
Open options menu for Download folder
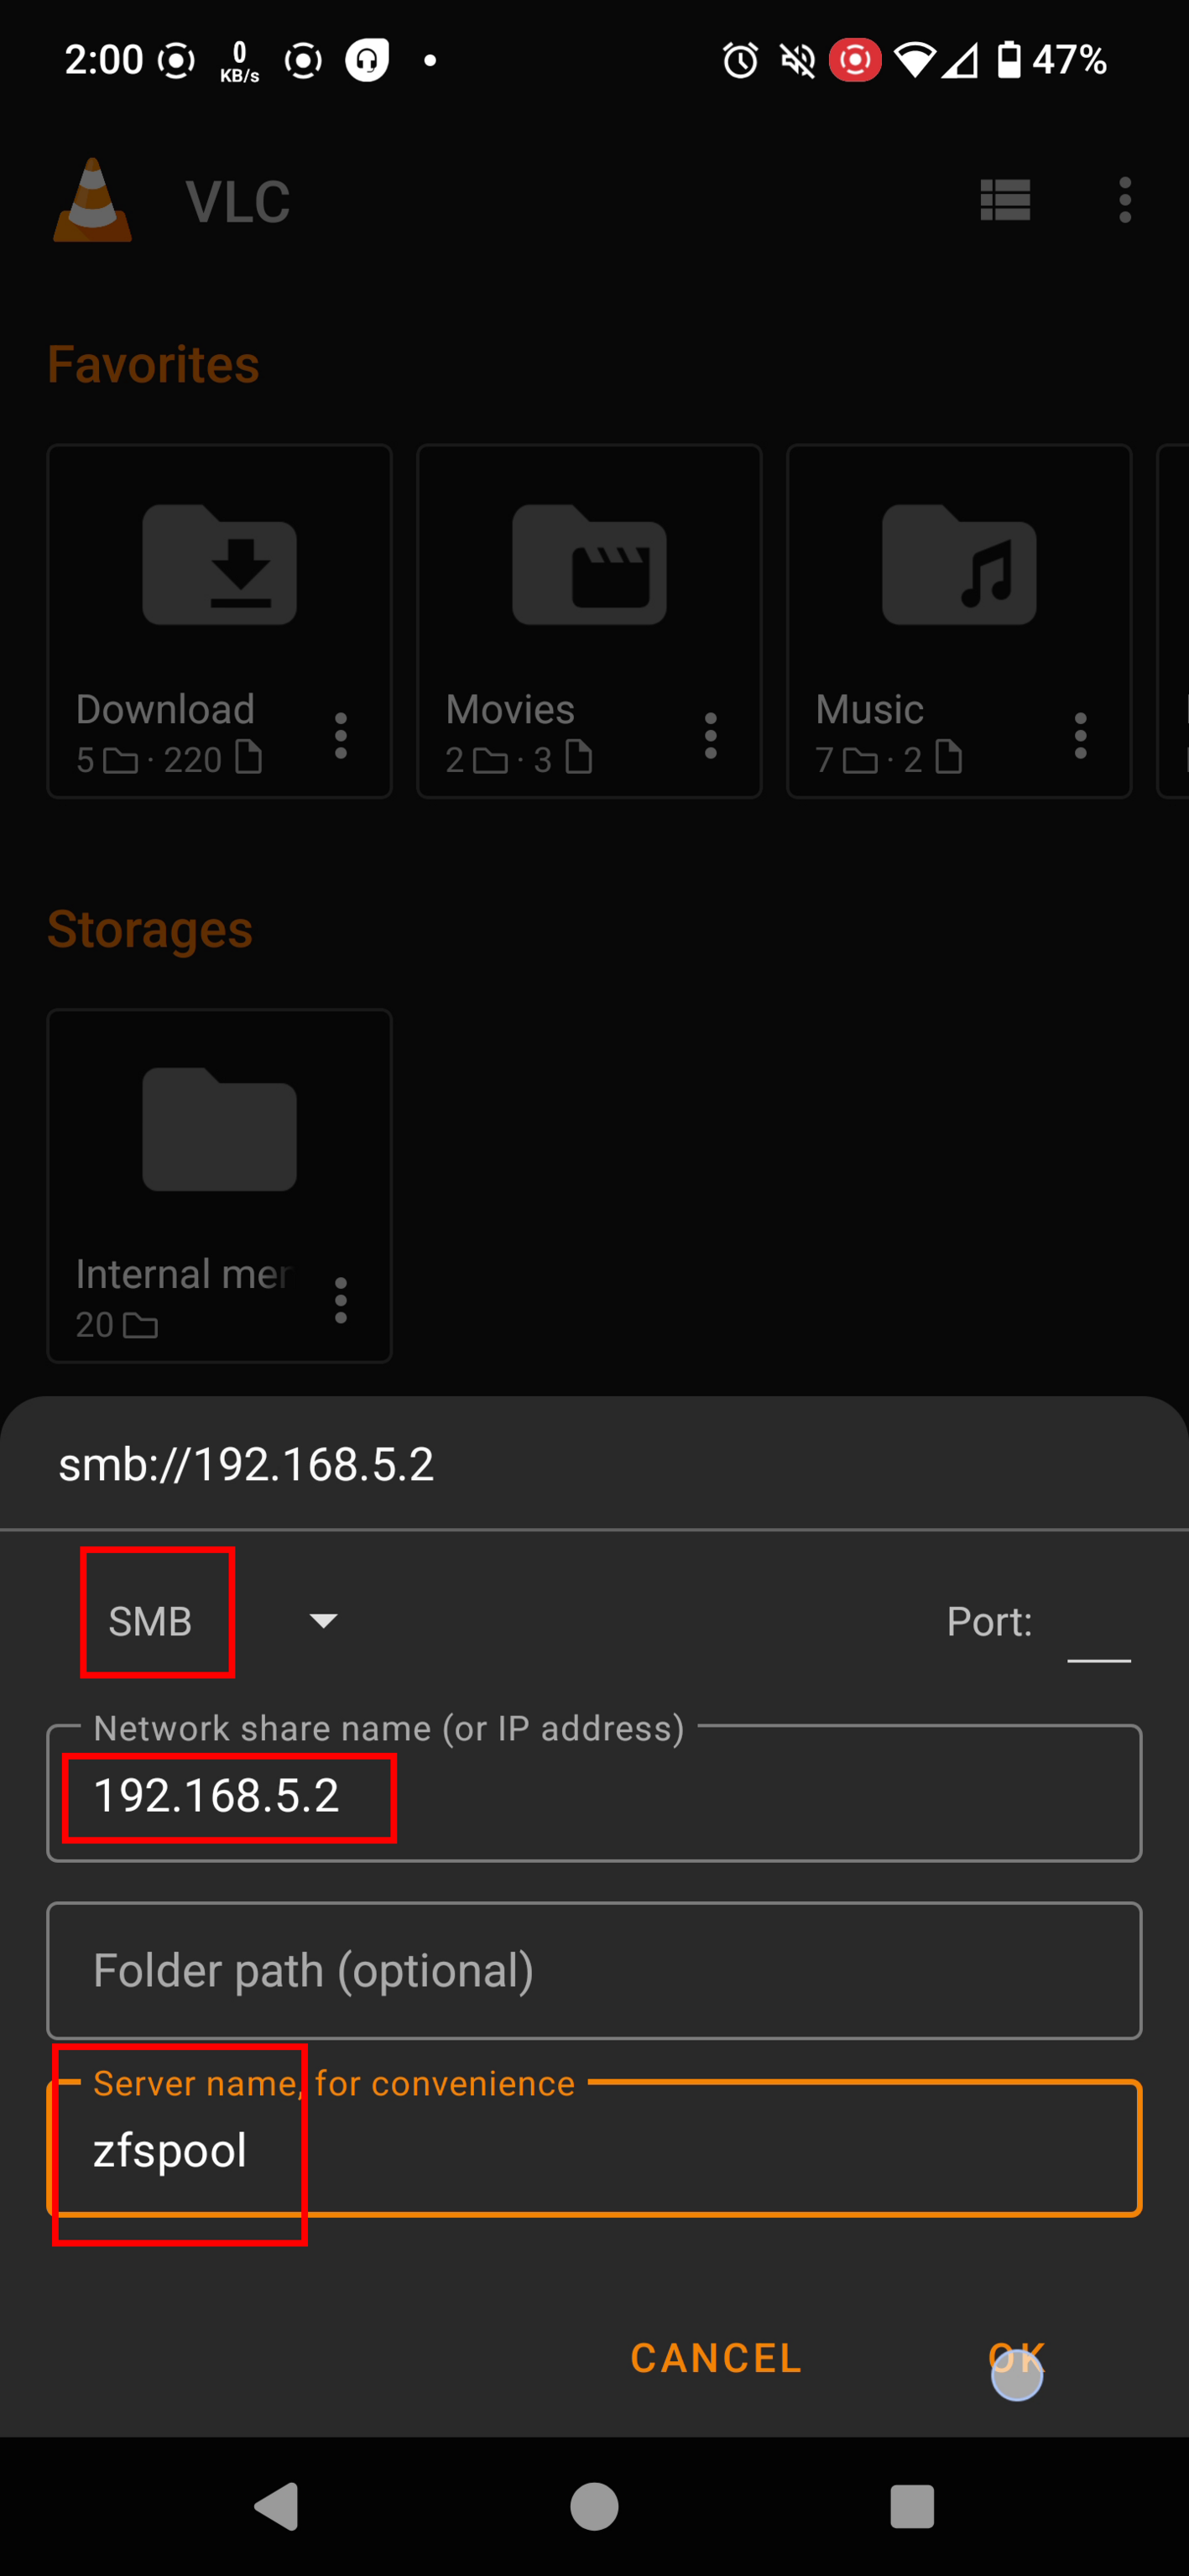coord(341,736)
